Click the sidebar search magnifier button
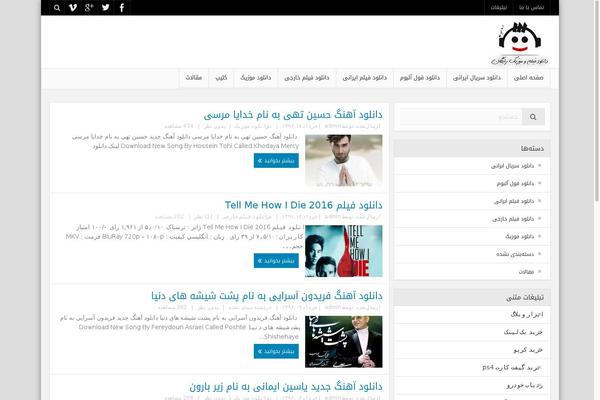The height and width of the screenshot is (400, 600). coord(533,117)
